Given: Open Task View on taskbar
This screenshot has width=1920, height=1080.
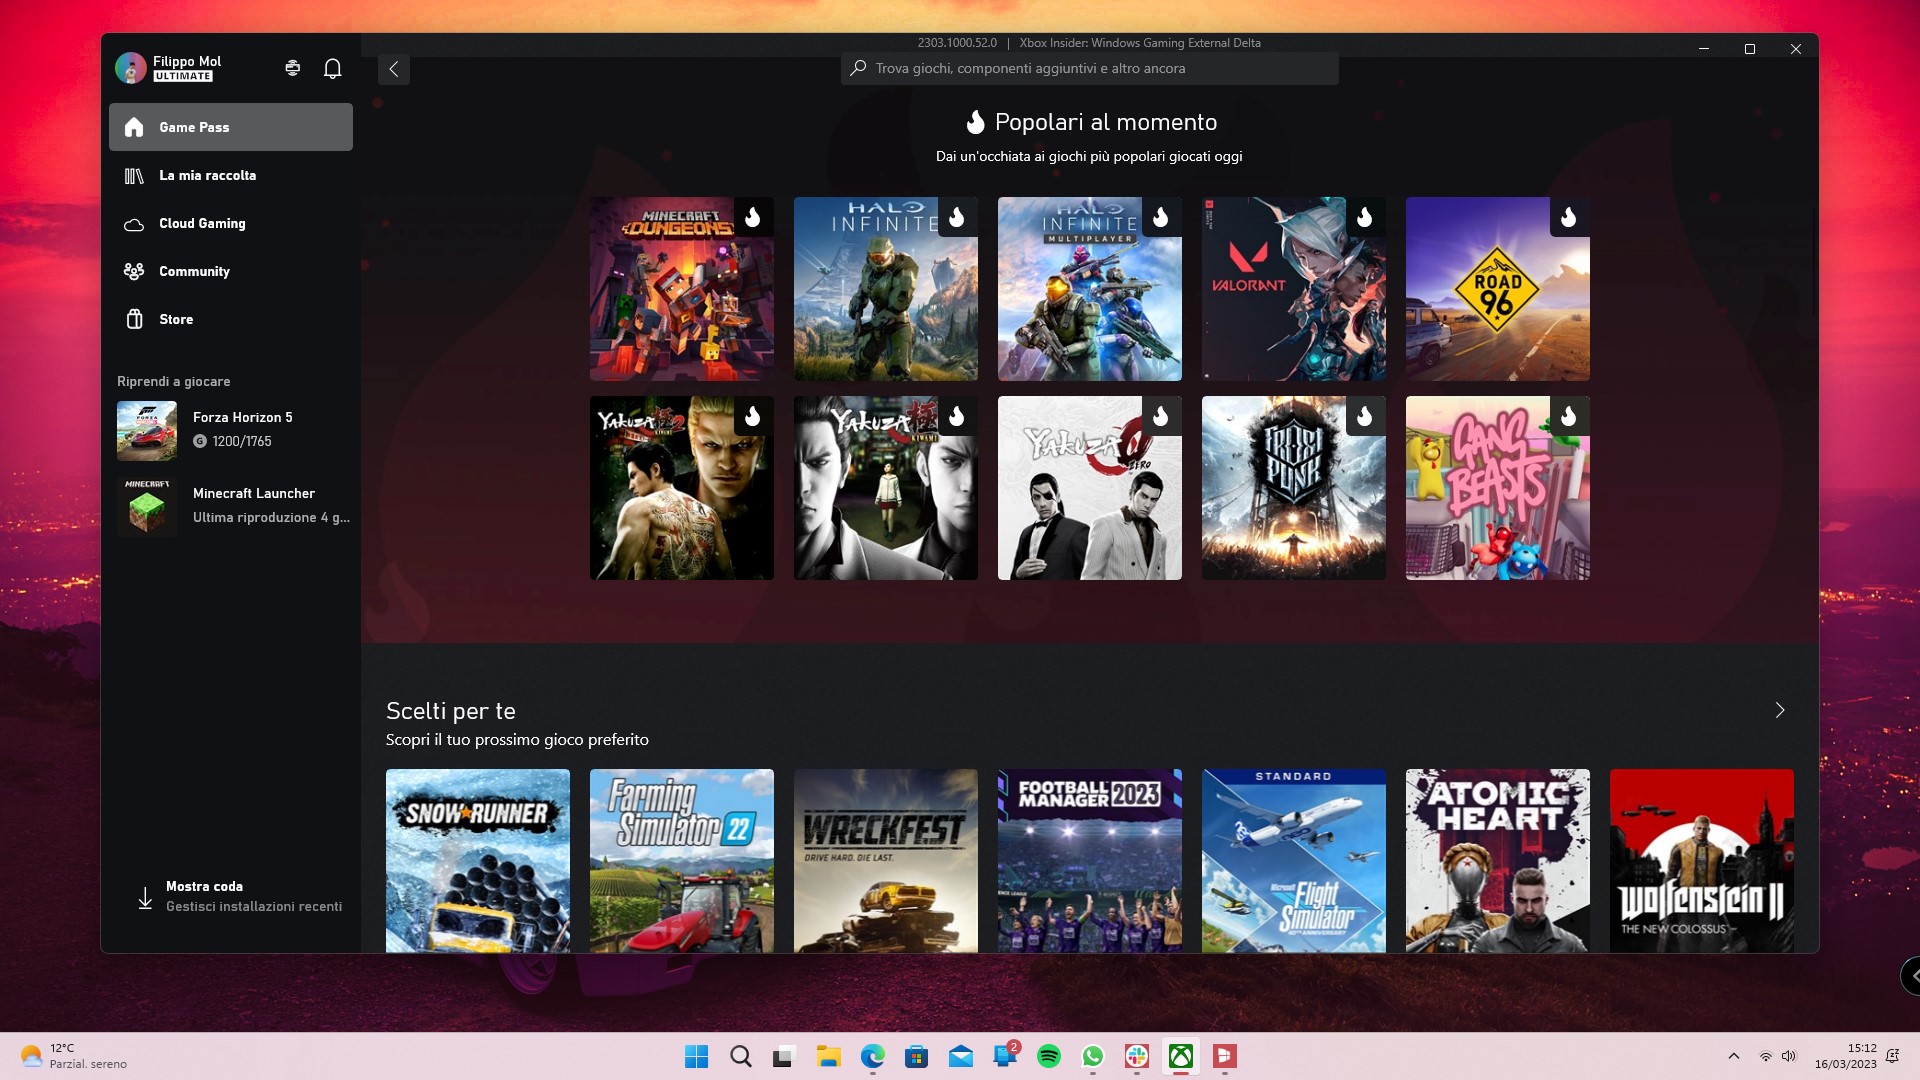Looking at the screenshot, I should 784,1056.
